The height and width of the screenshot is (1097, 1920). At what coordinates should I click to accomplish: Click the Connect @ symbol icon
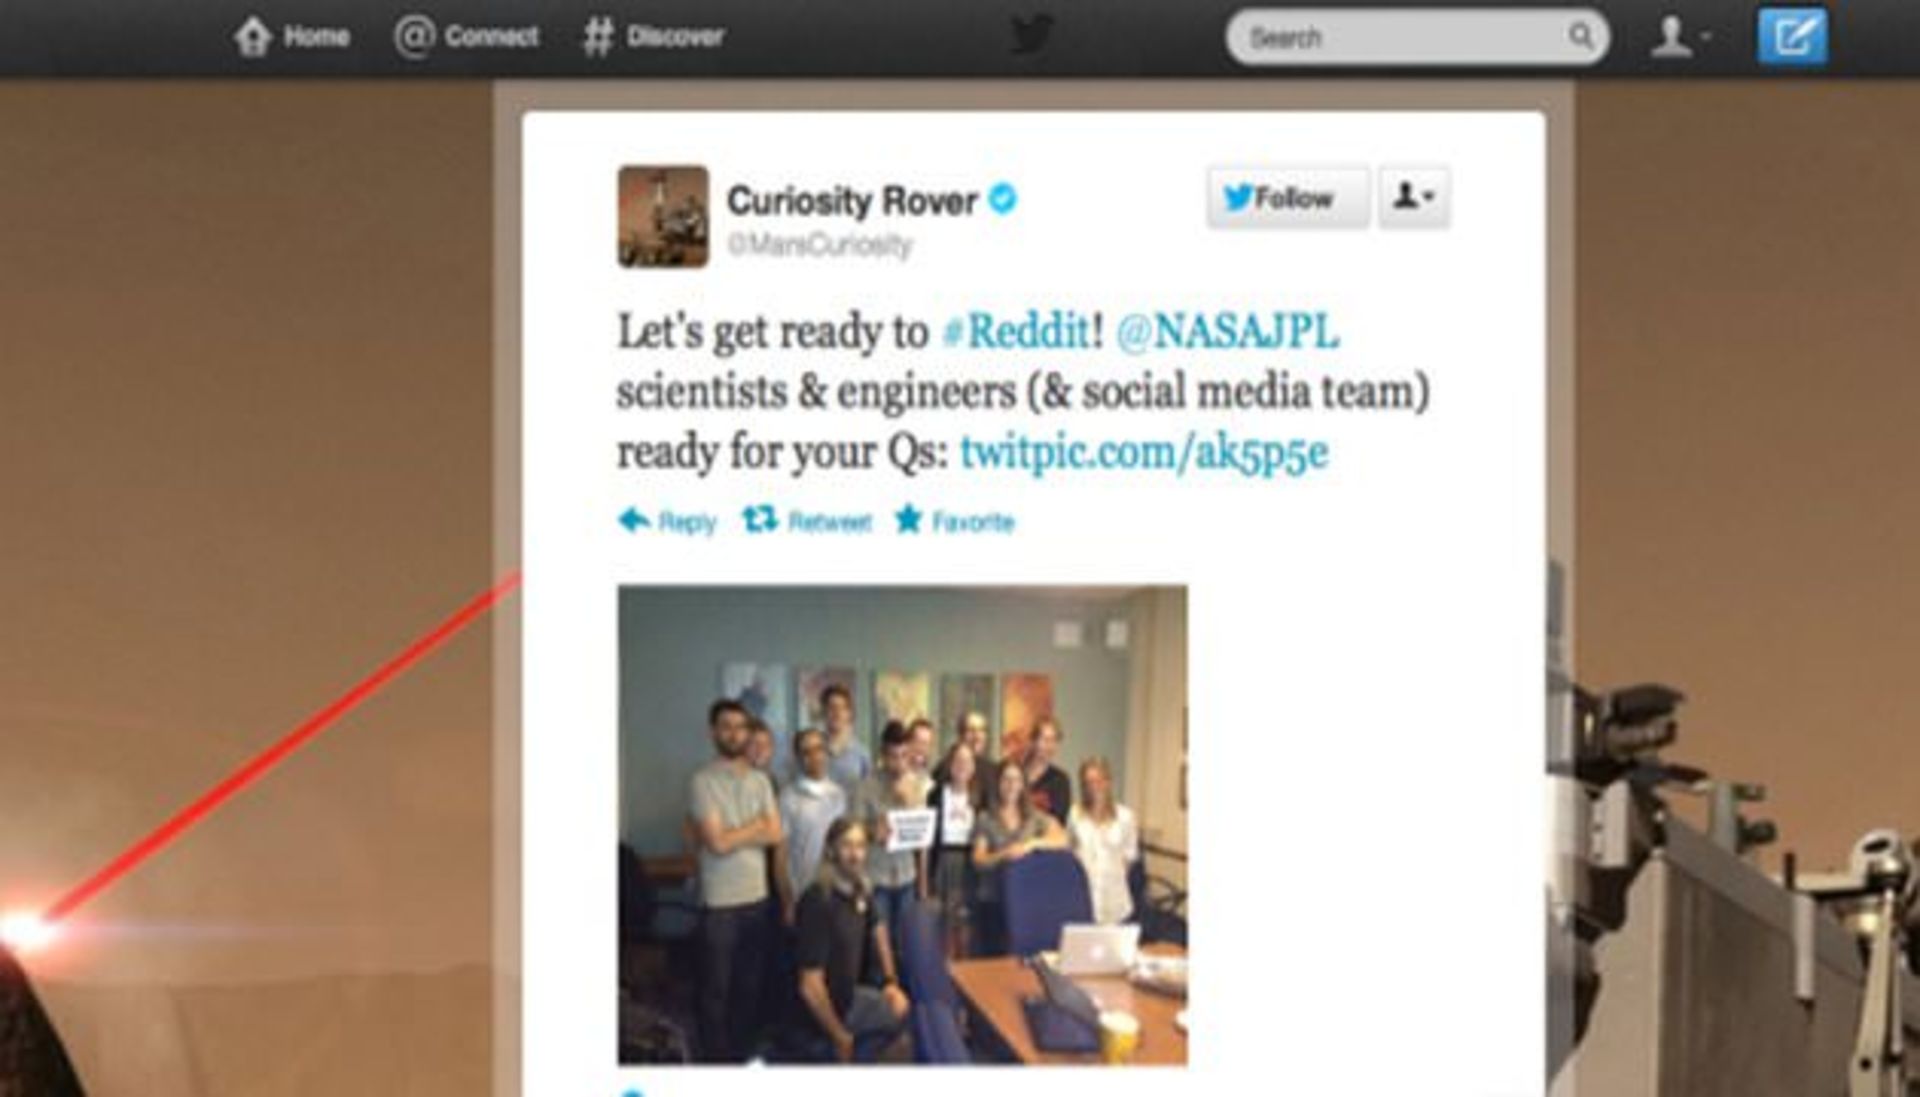[414, 37]
